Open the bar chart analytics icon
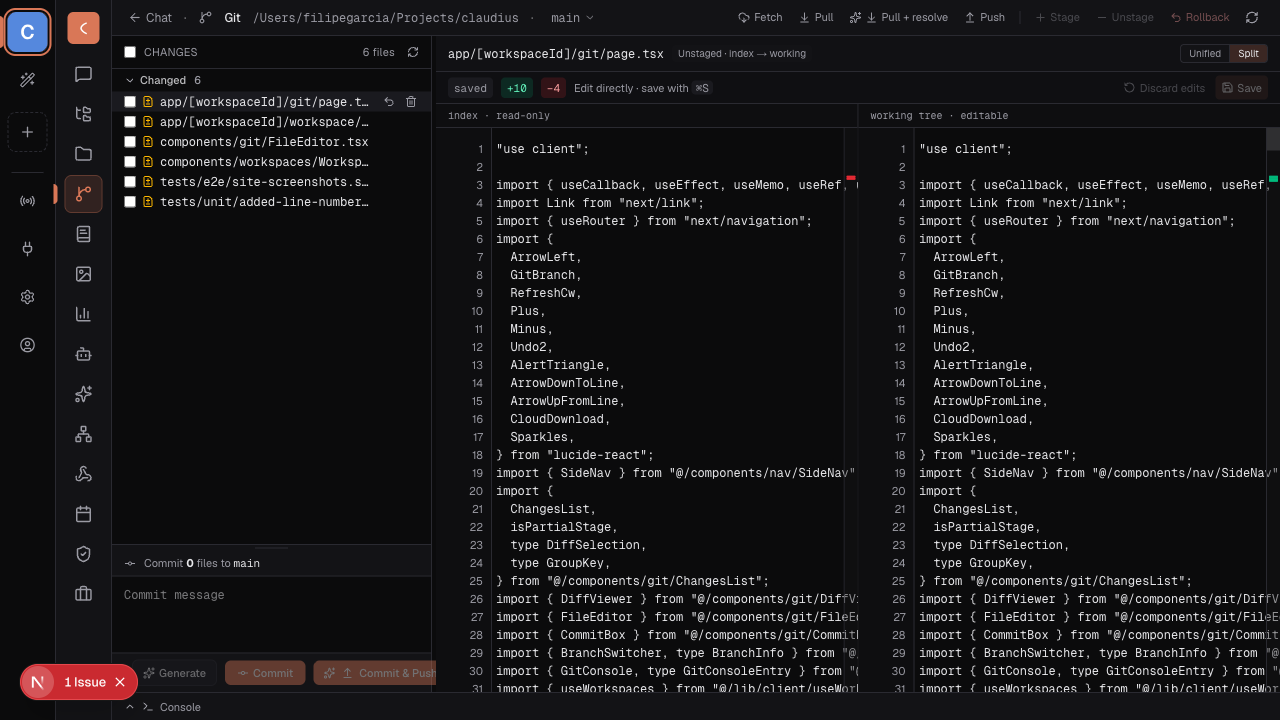The width and height of the screenshot is (1280, 720). pyautogui.click(x=83, y=314)
